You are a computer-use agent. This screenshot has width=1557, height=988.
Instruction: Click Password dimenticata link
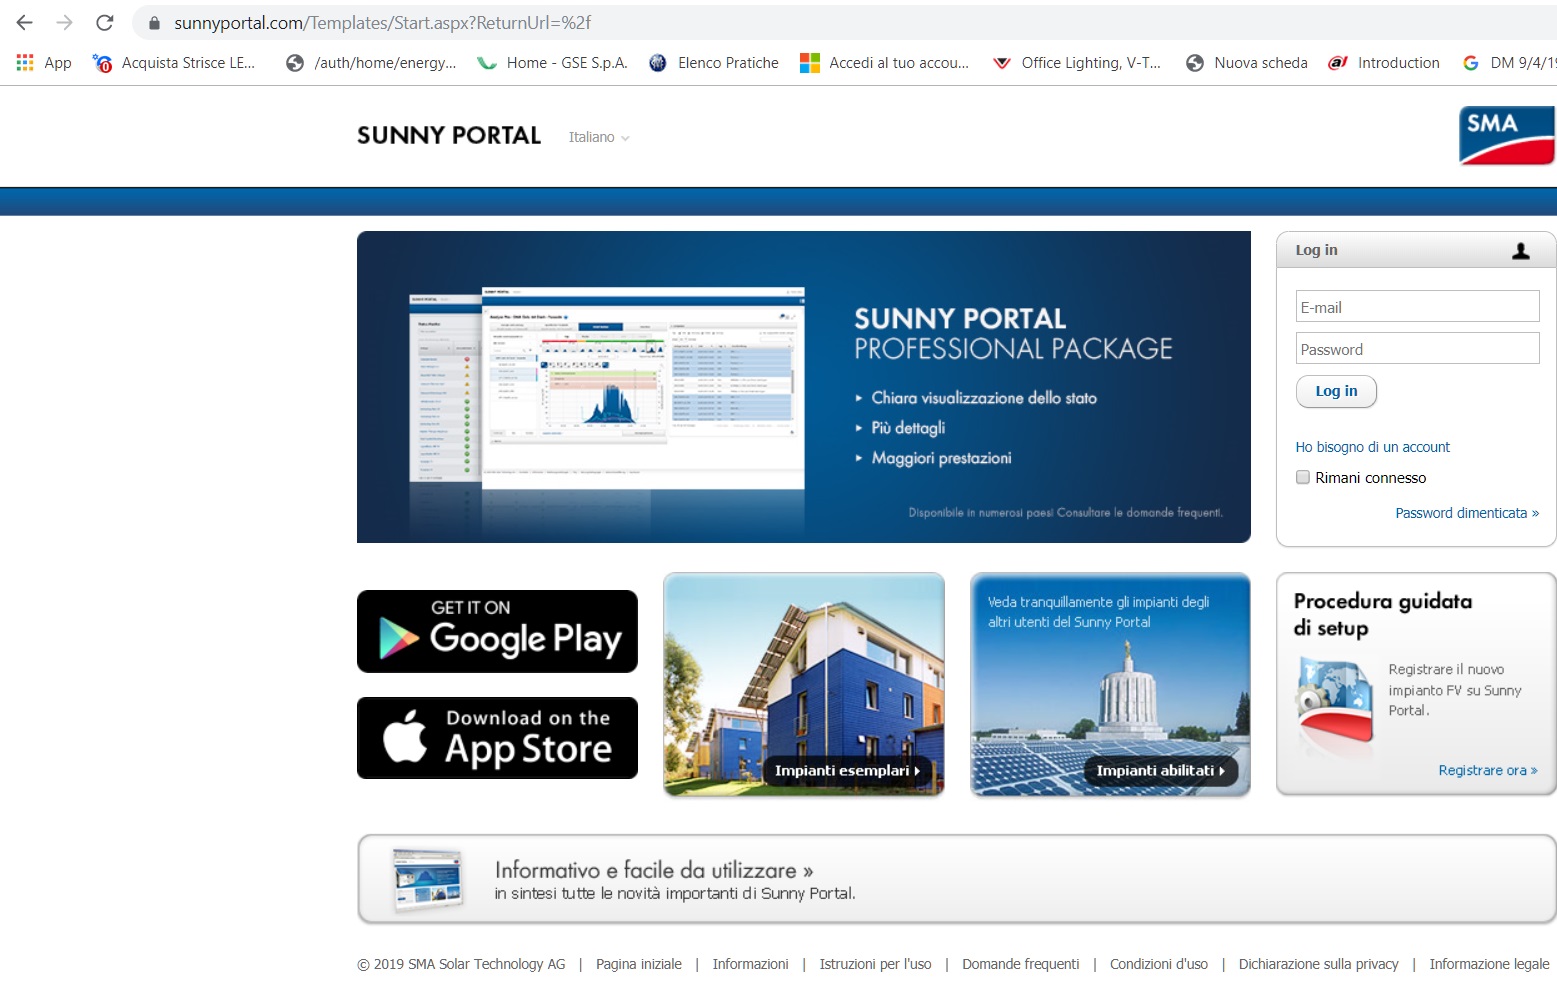1467,513
